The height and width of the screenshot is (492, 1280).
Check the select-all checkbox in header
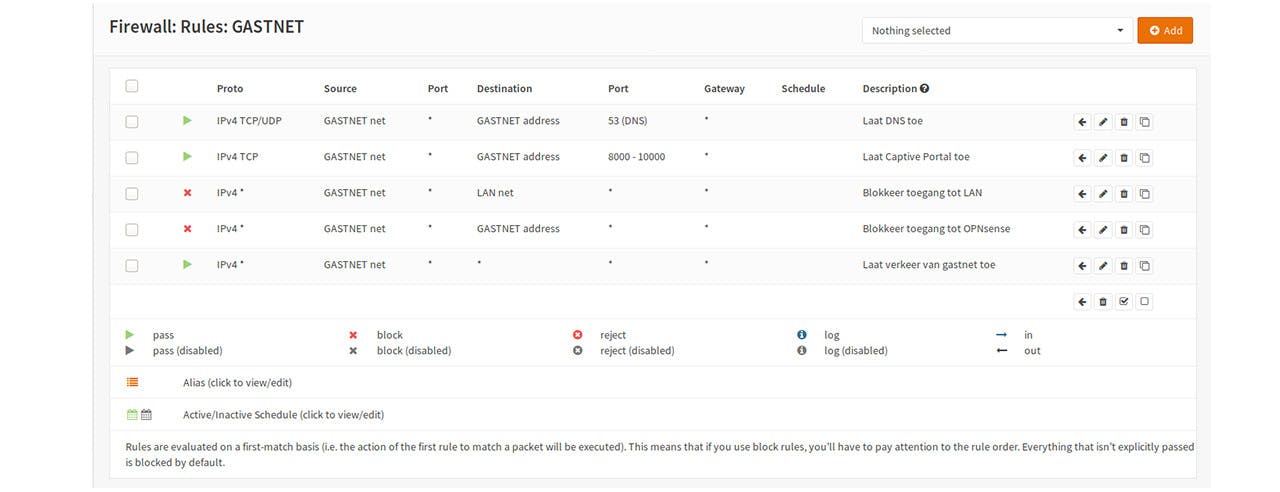(132, 86)
